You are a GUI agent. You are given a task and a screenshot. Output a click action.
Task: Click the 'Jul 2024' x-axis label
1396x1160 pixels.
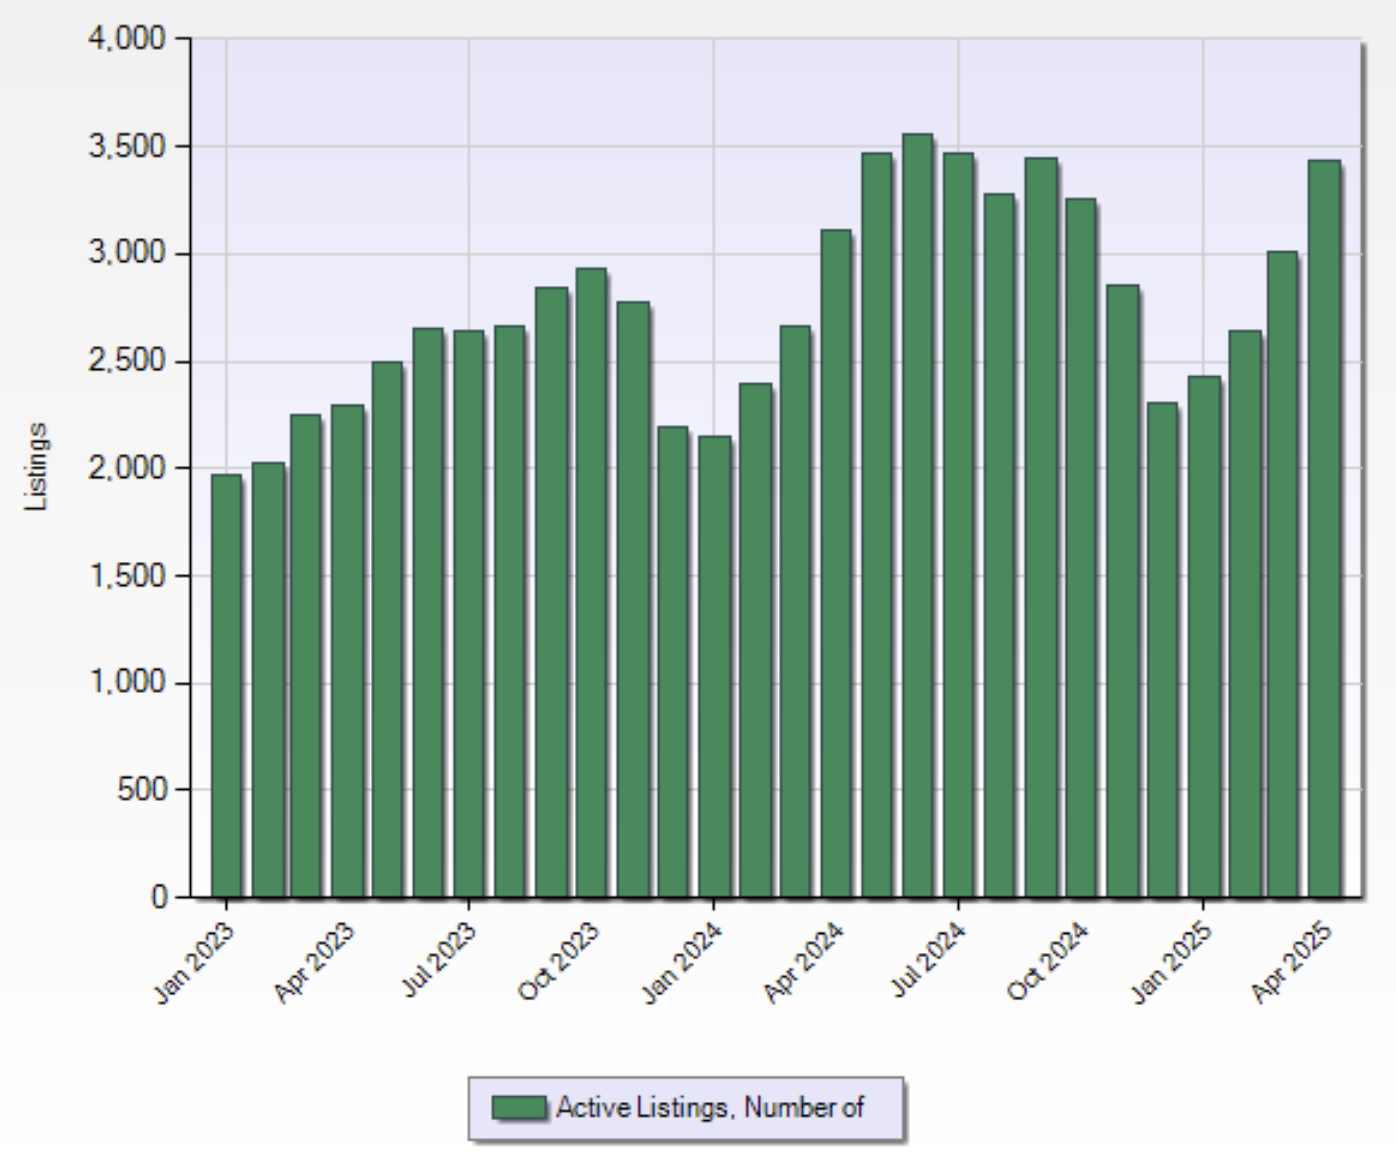click(929, 960)
